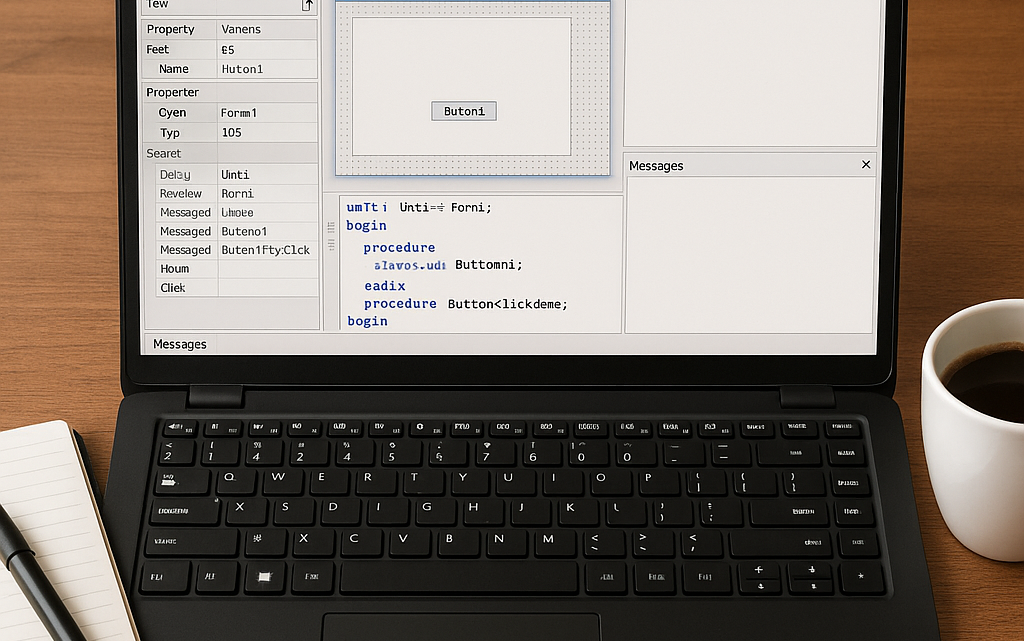Click the Rorni value of Revelew
The image size is (1024, 641).
[237, 194]
